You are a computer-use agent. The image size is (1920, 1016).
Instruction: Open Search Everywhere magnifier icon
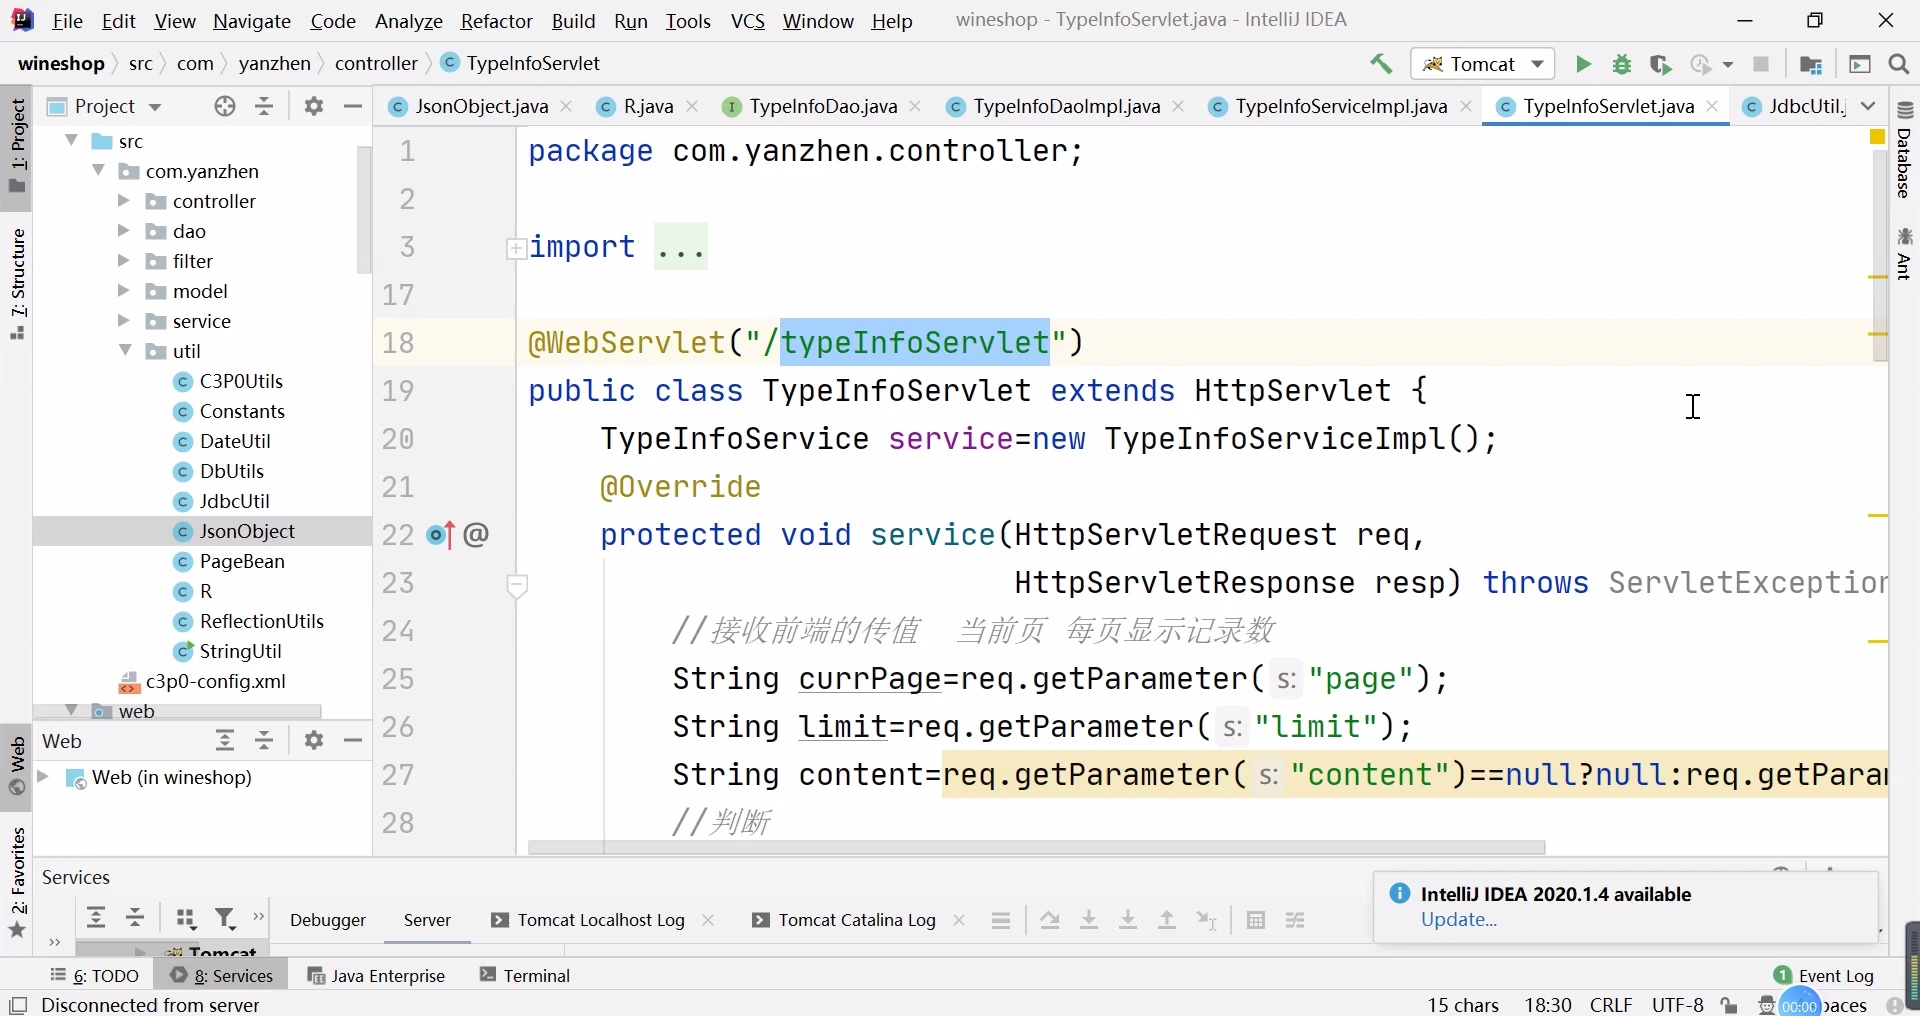pos(1899,64)
